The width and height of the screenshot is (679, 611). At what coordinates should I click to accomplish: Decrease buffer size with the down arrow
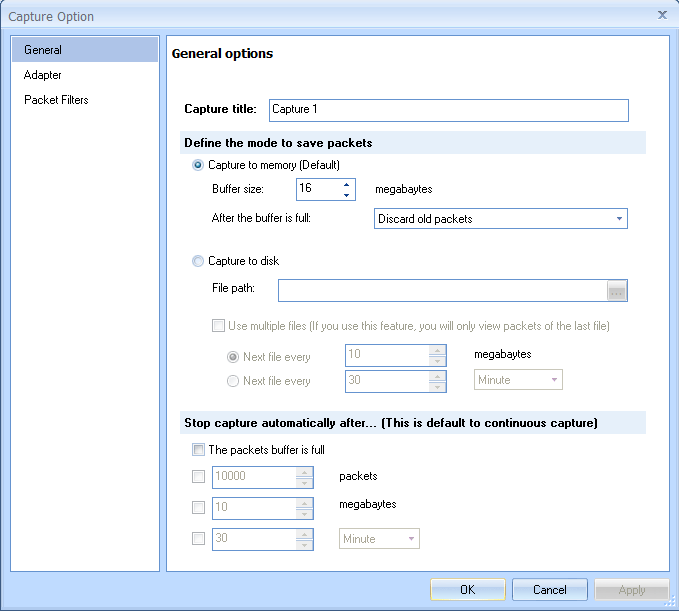tap(346, 195)
